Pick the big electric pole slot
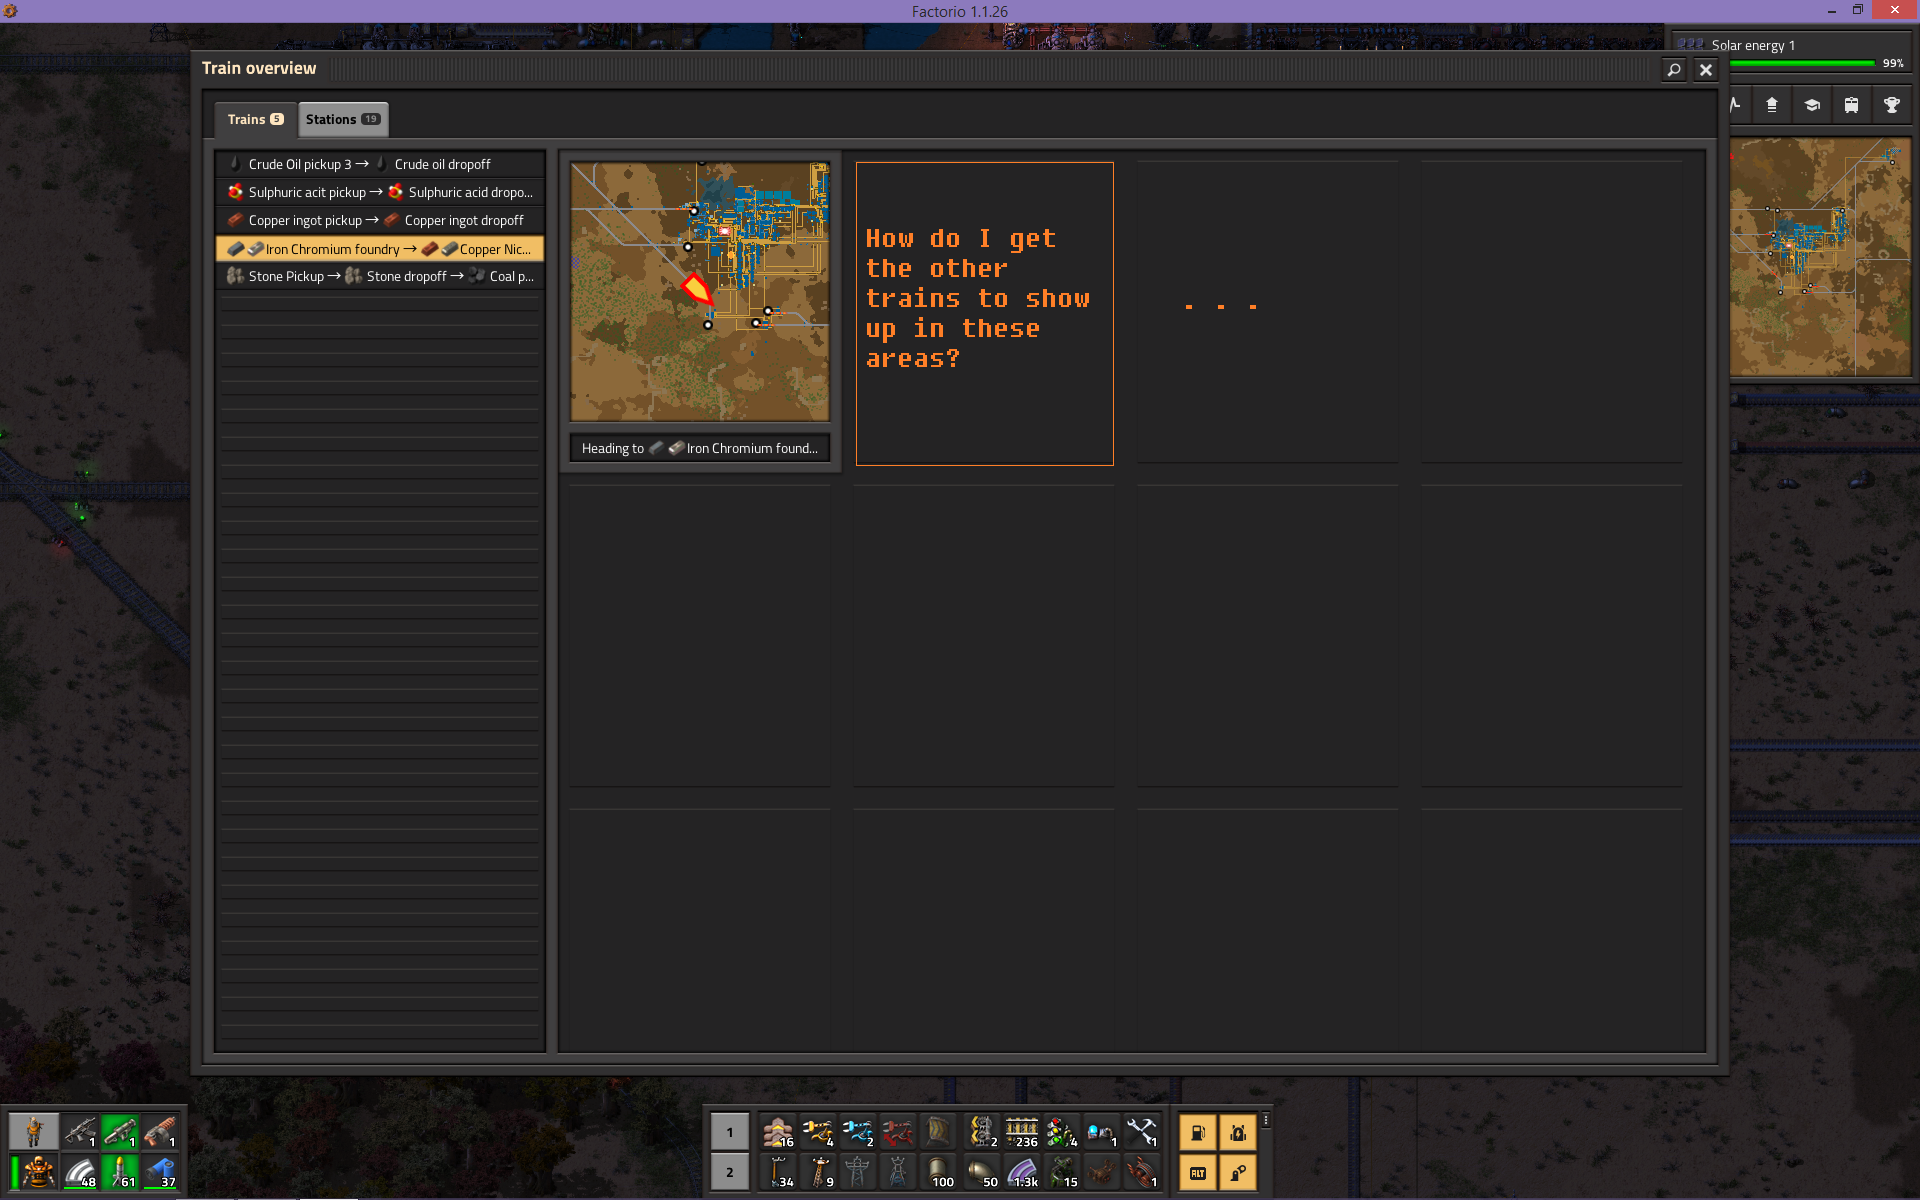 (x=858, y=1172)
